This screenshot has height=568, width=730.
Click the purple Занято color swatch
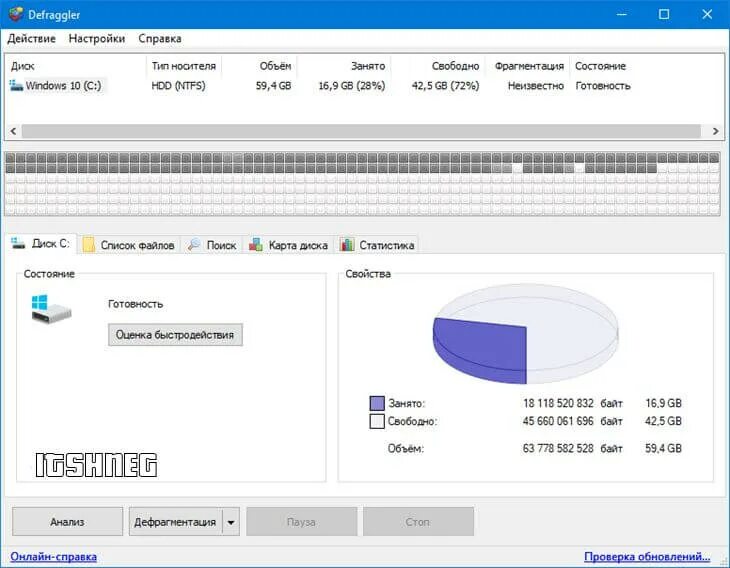[x=377, y=403]
